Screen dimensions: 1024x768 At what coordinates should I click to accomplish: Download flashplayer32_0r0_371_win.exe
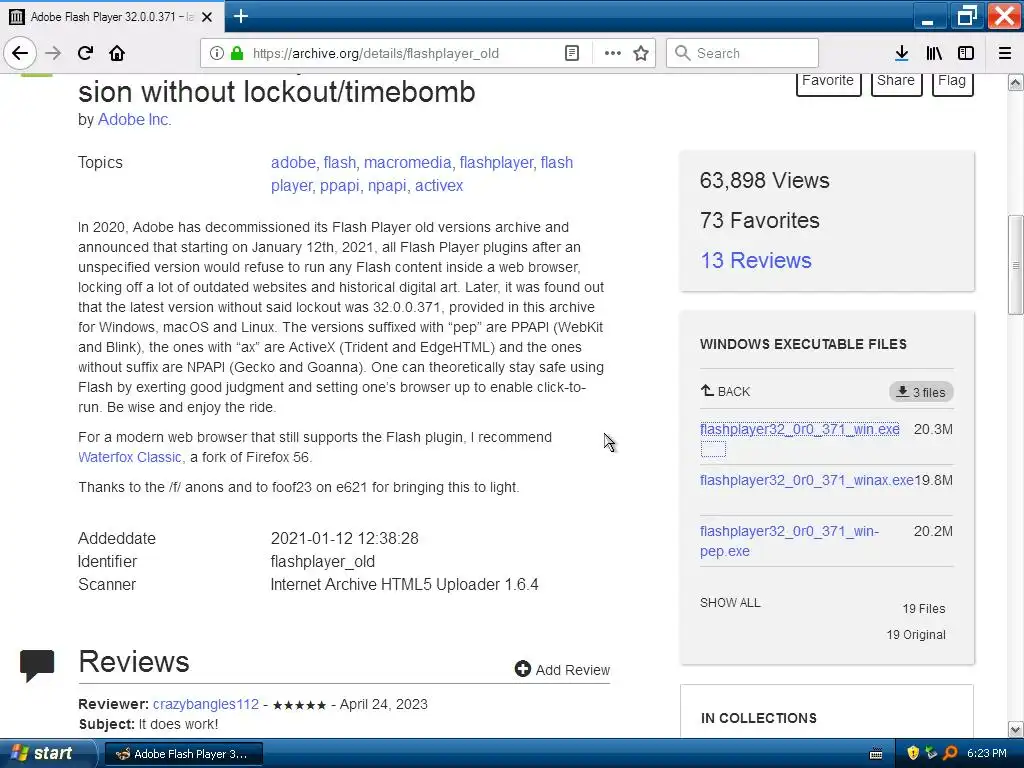coord(799,429)
